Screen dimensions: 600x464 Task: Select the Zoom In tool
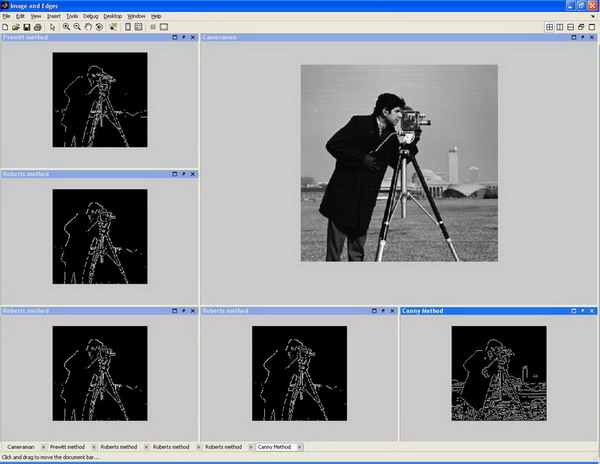pyautogui.click(x=66, y=27)
